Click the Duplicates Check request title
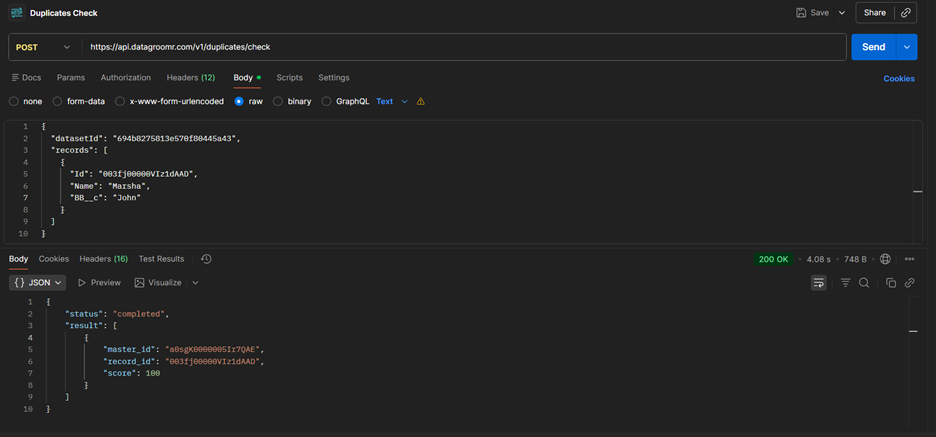936x437 pixels. pos(64,13)
